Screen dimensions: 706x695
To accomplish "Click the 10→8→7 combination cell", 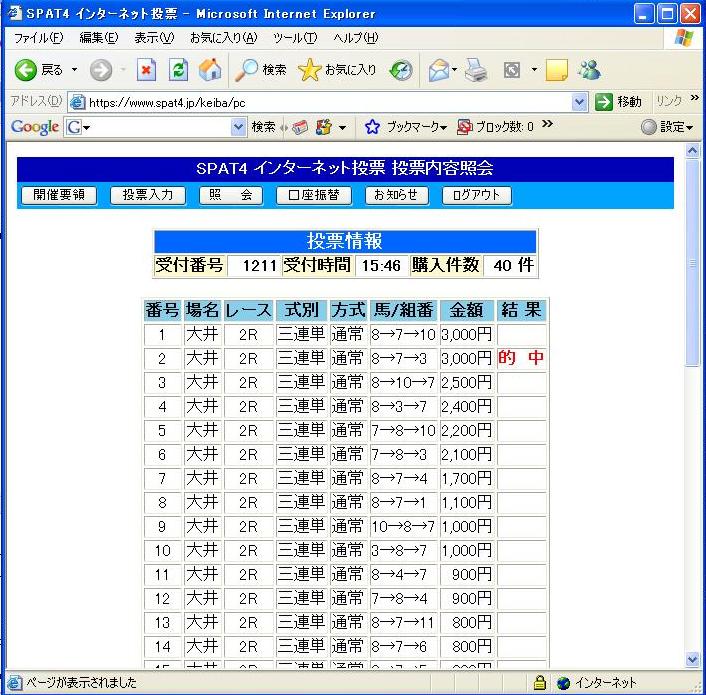I will point(403,527).
